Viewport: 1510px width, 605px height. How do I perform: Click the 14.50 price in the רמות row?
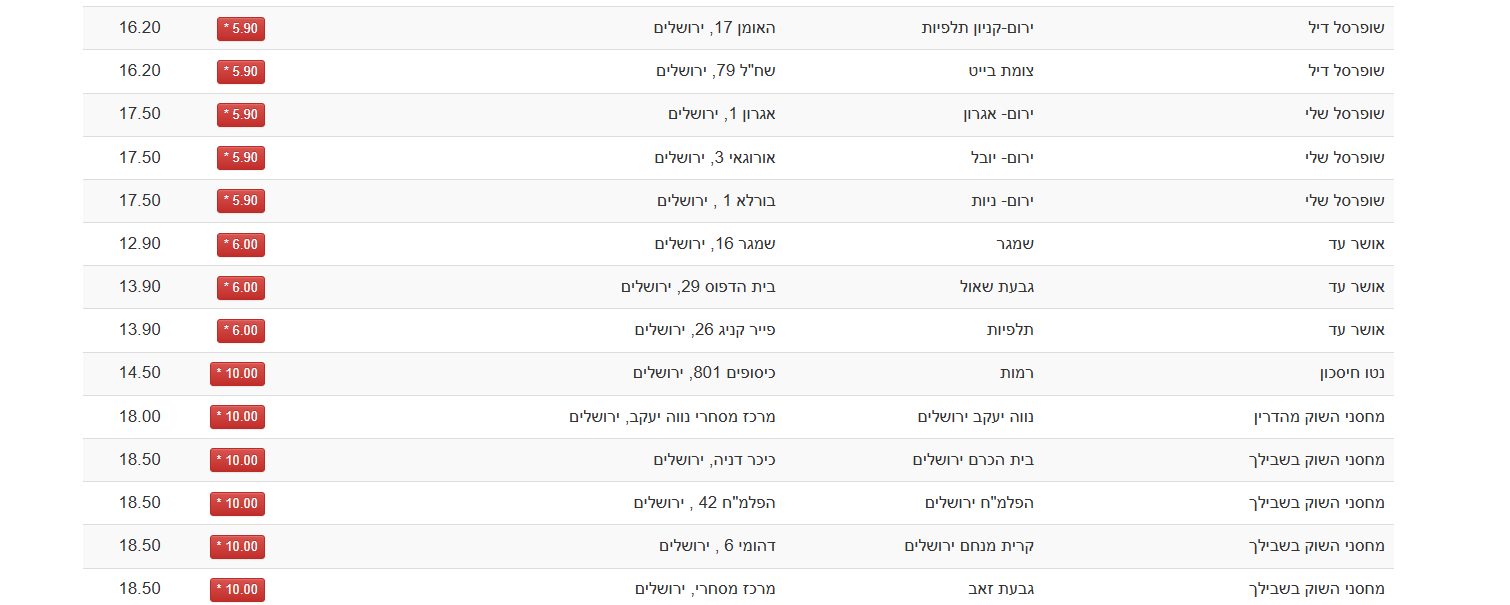click(139, 373)
